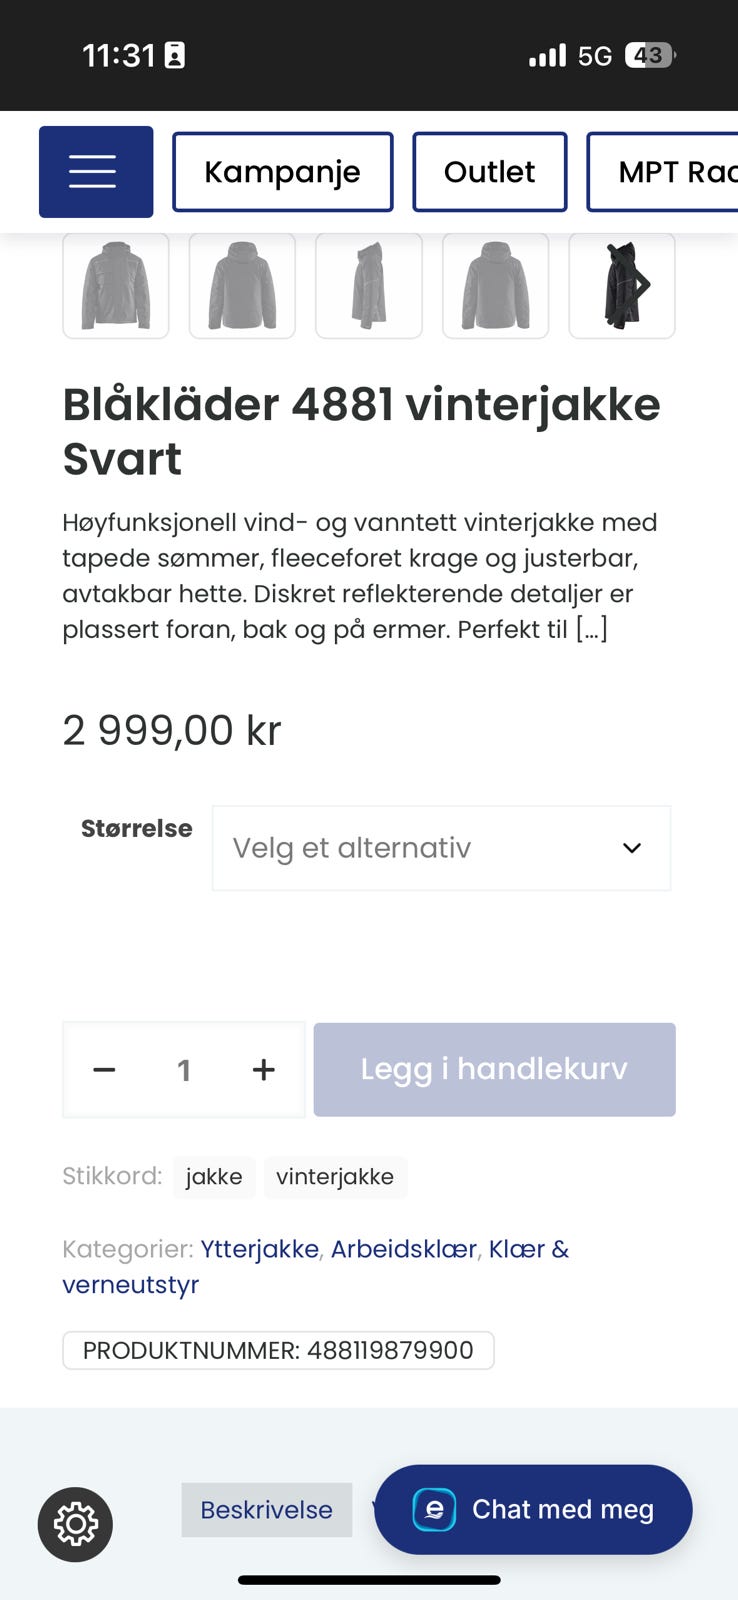Image resolution: width=738 pixels, height=1600 pixels.
Task: Select the vinterjakke tag
Action: [335, 1177]
